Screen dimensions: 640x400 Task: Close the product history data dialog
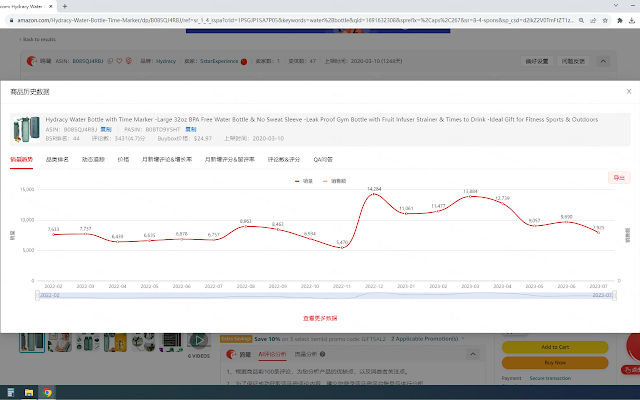coord(629,91)
